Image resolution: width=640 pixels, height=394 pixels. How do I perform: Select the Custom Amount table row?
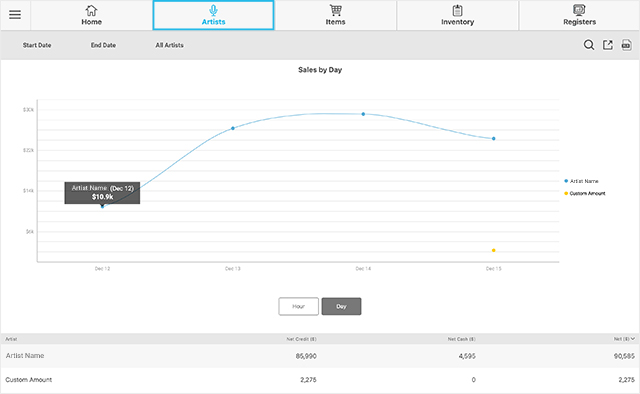(320, 380)
